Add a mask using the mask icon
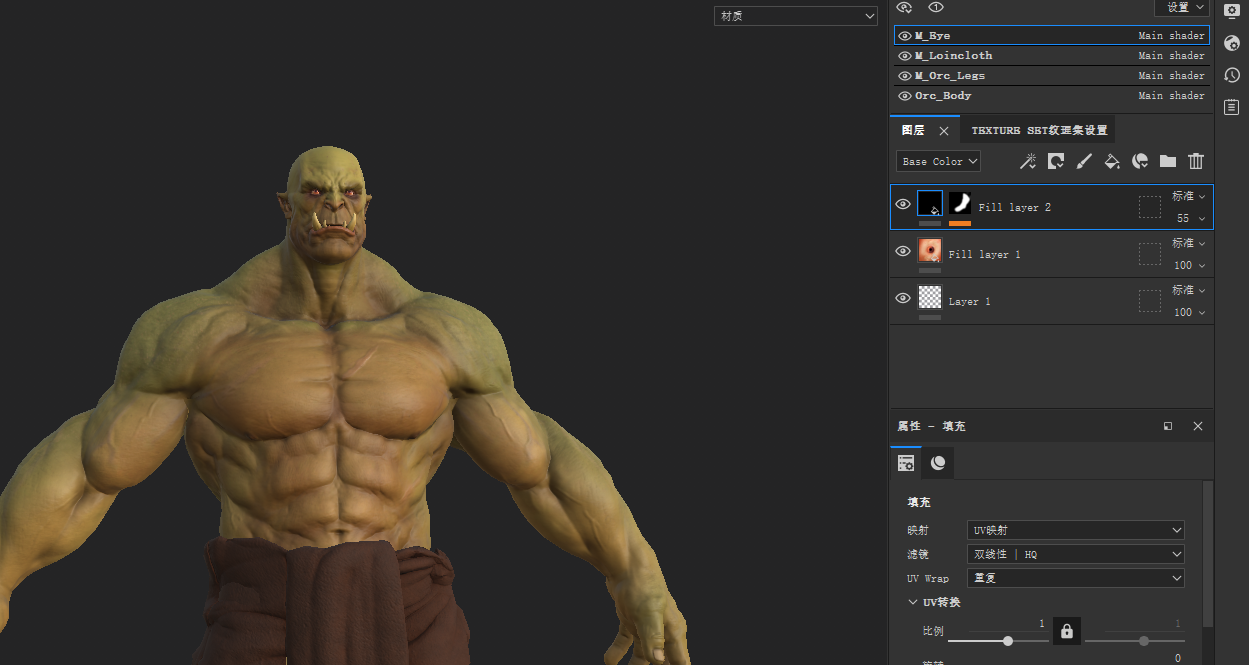 click(x=1055, y=161)
